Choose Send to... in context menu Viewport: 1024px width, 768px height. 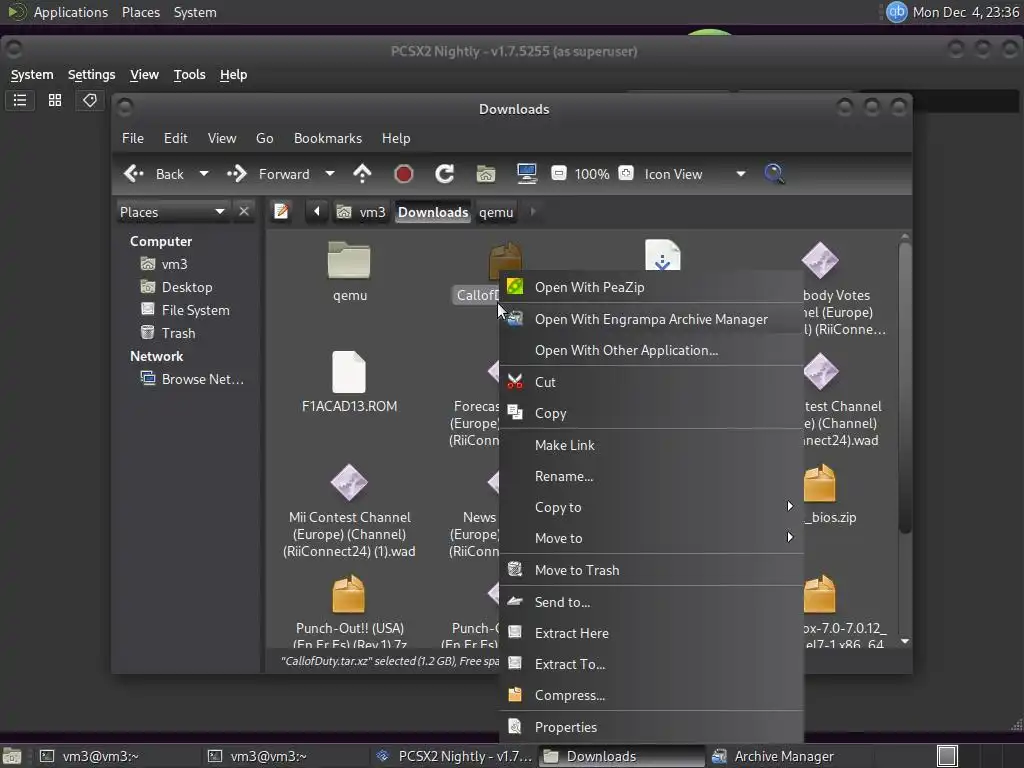tap(651, 602)
